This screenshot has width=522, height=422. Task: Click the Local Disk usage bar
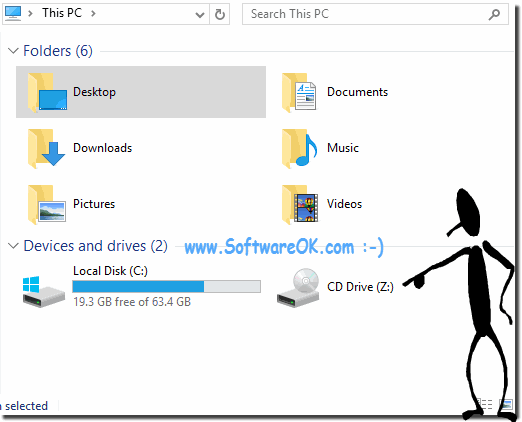pos(166,286)
